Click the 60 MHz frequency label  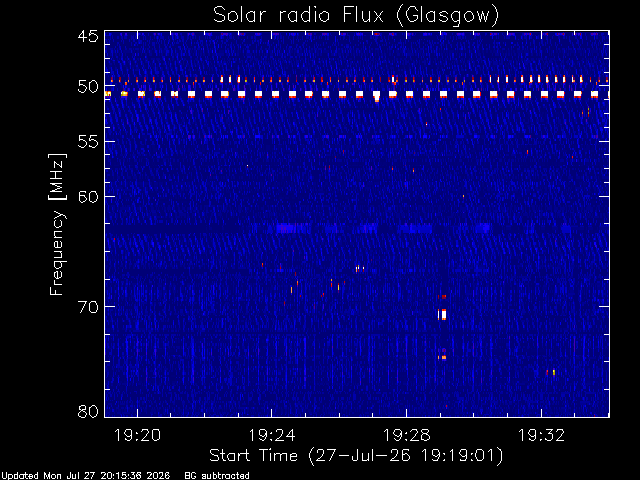tap(88, 197)
